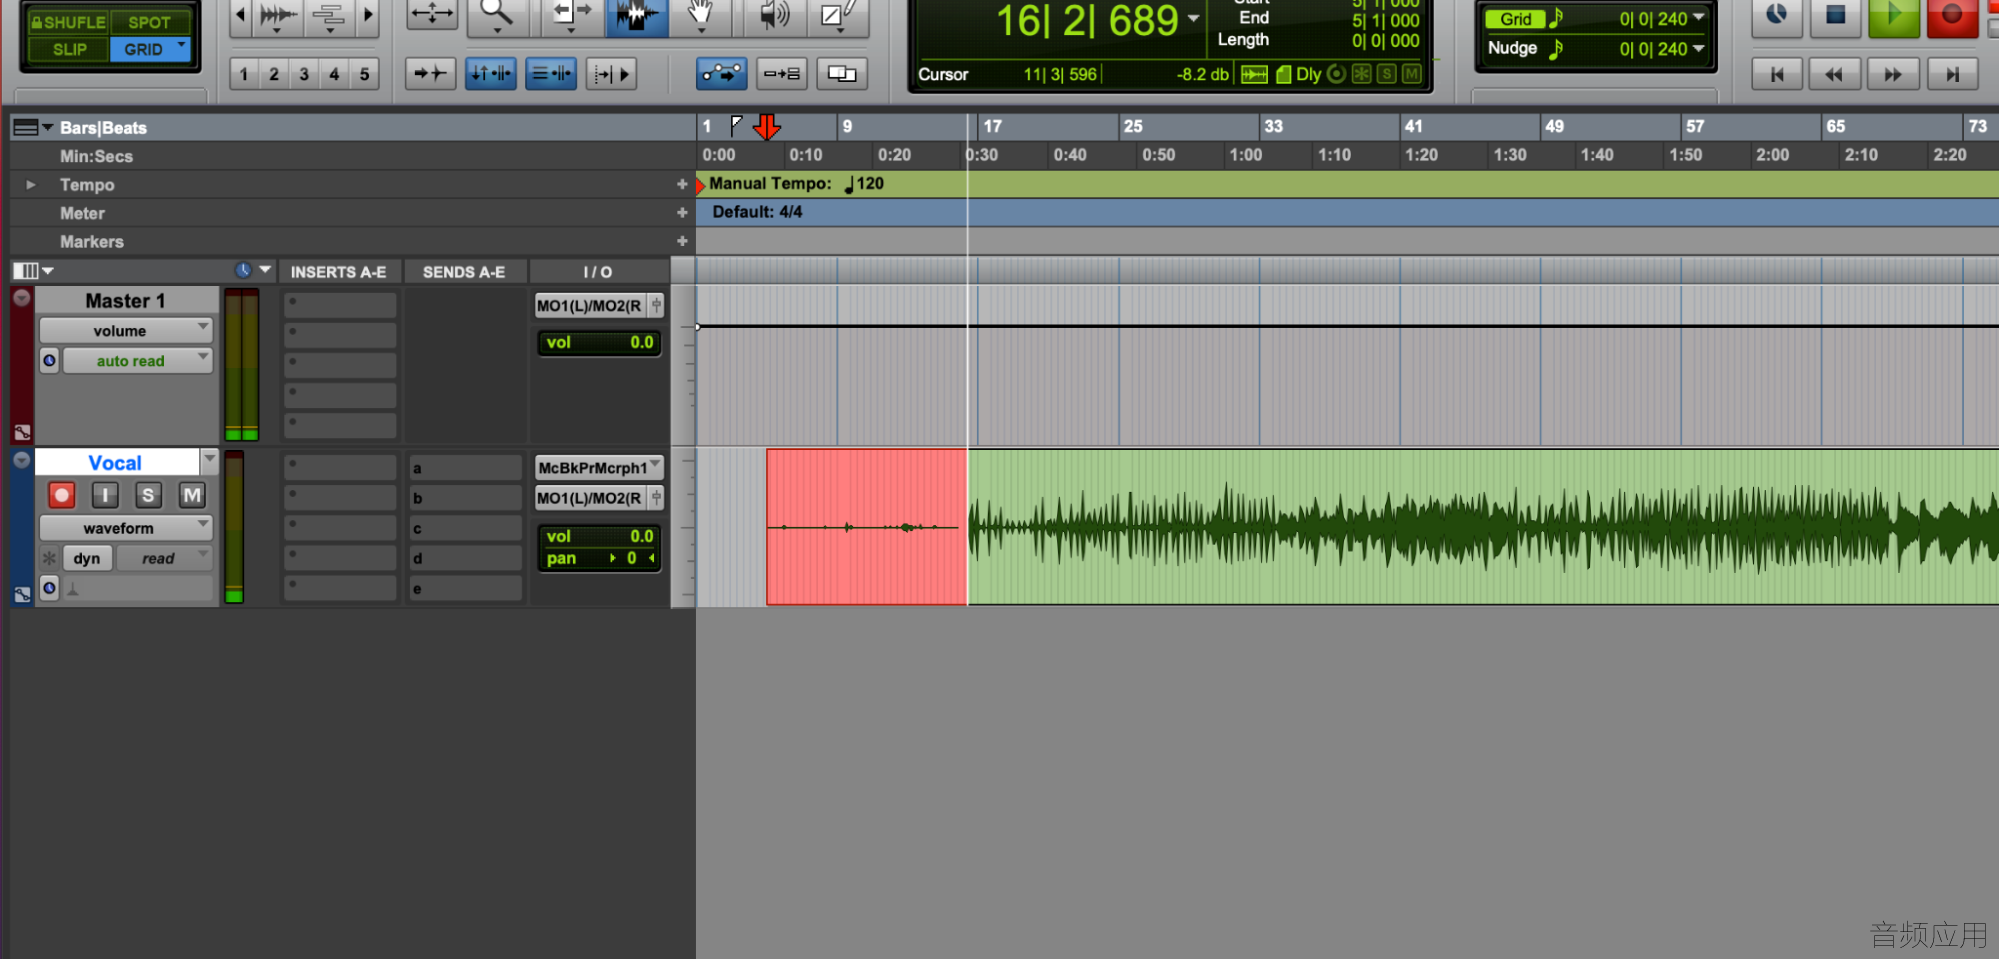The height and width of the screenshot is (959, 1999).
Task: Click the zoom toggle four-arrow icon
Action: pos(432,14)
